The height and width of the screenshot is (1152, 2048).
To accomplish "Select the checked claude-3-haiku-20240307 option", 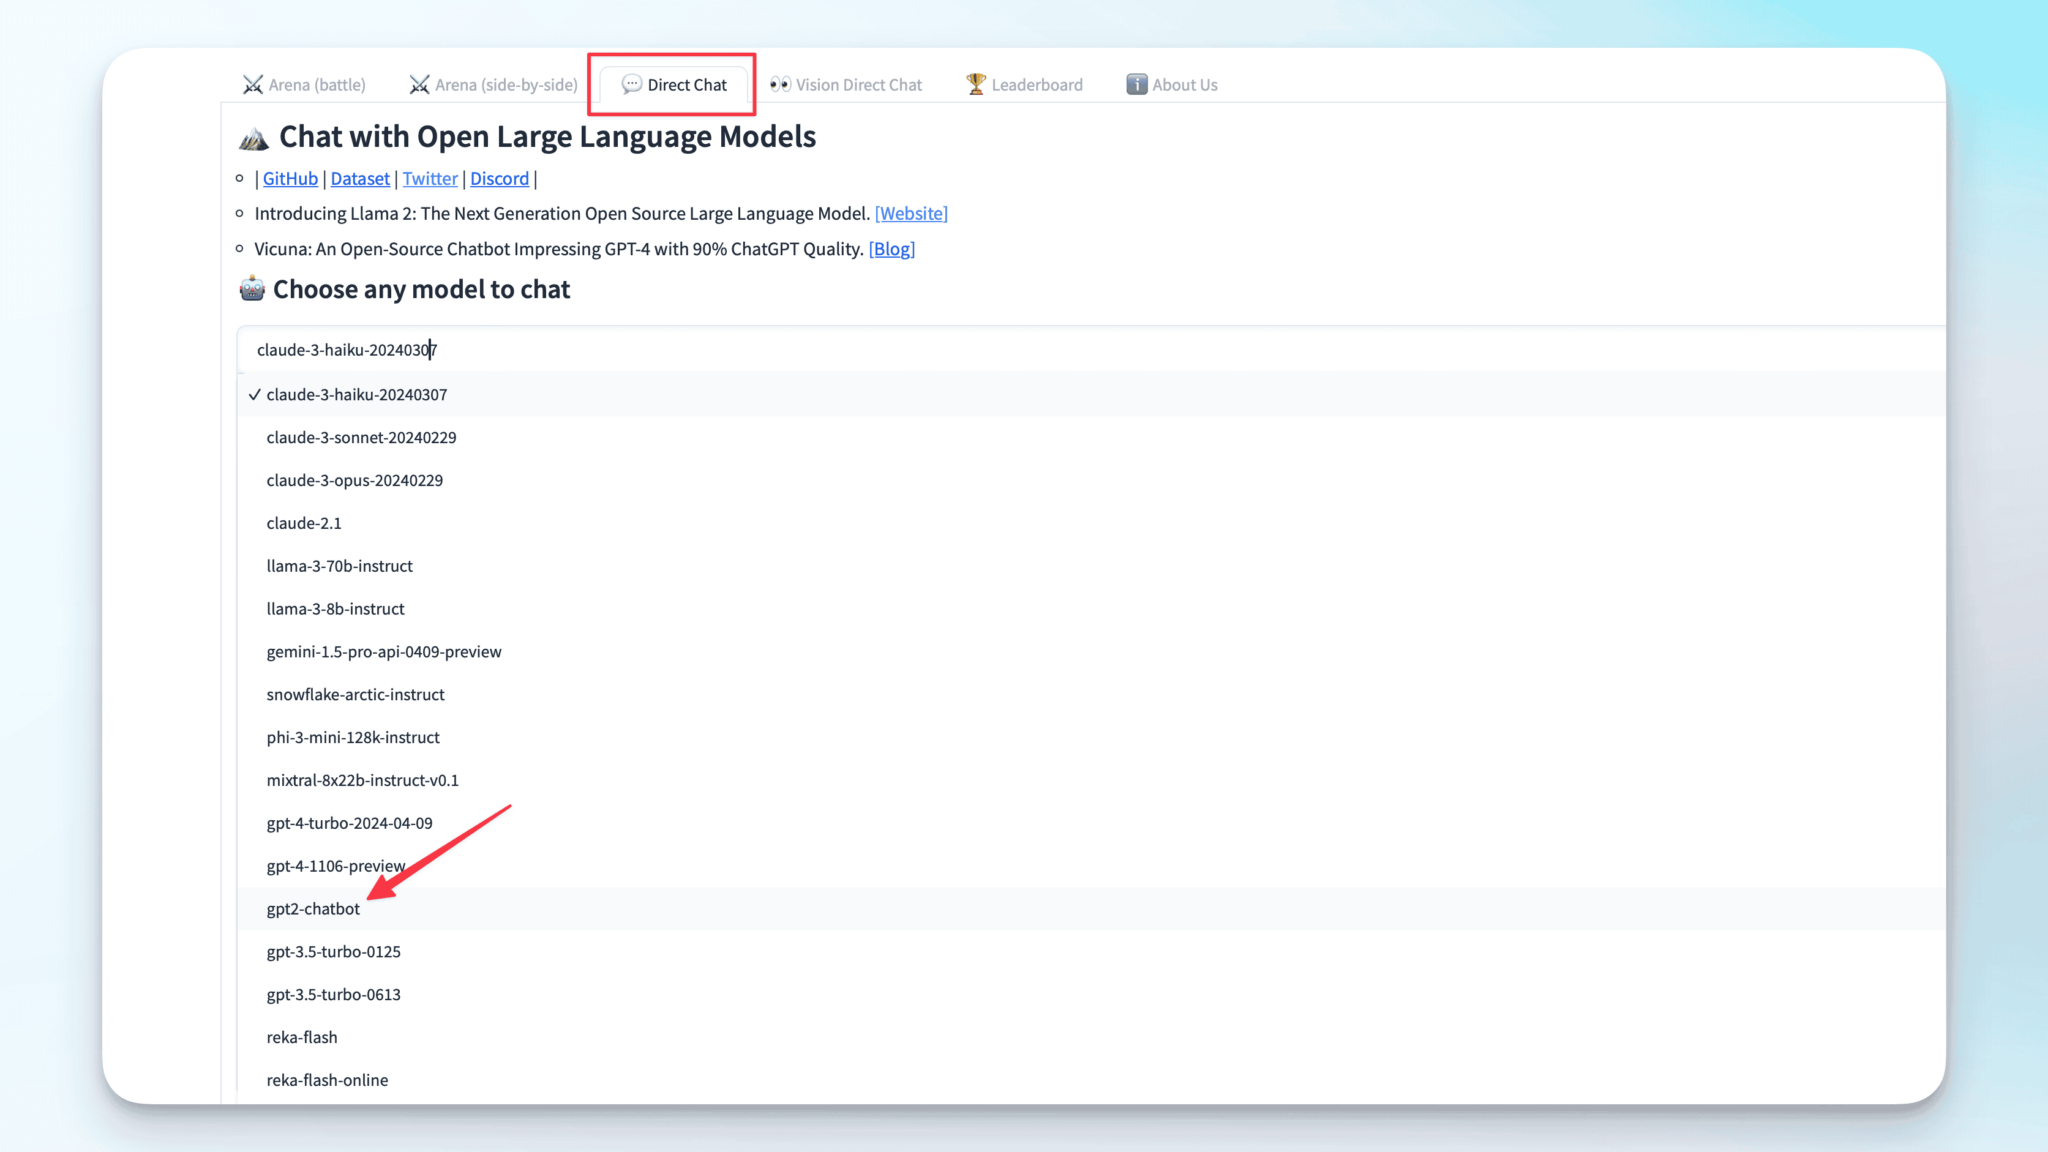I will click(x=356, y=395).
